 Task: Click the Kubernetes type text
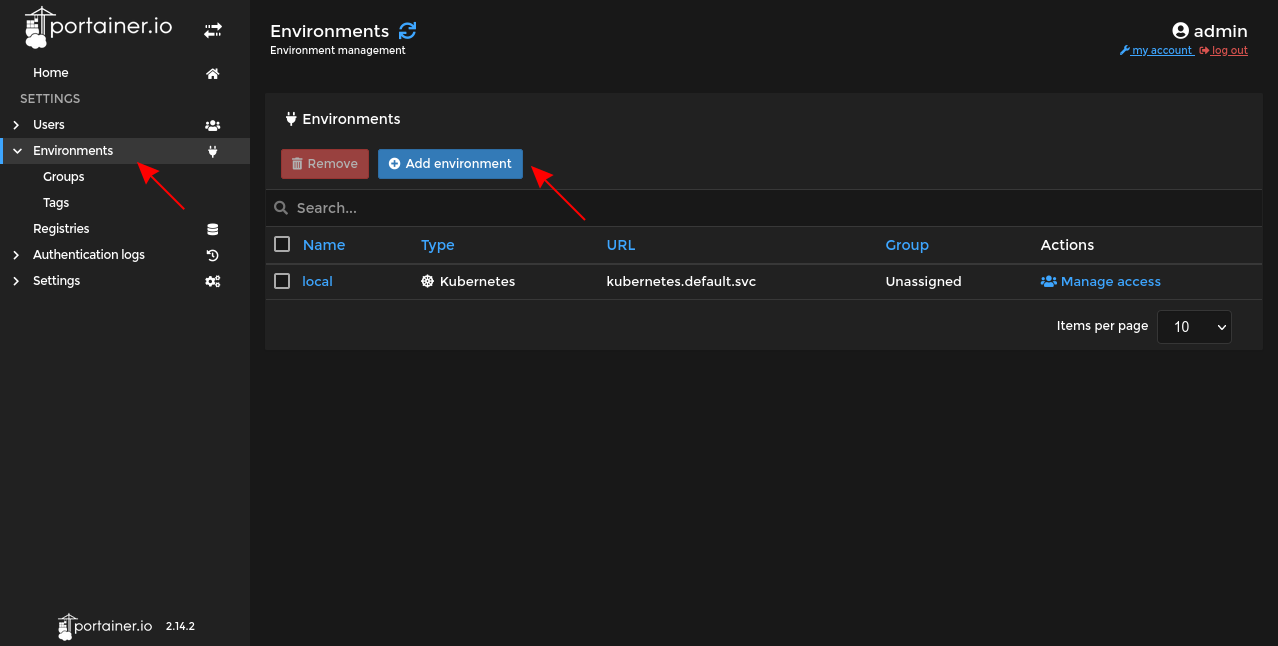click(x=478, y=282)
